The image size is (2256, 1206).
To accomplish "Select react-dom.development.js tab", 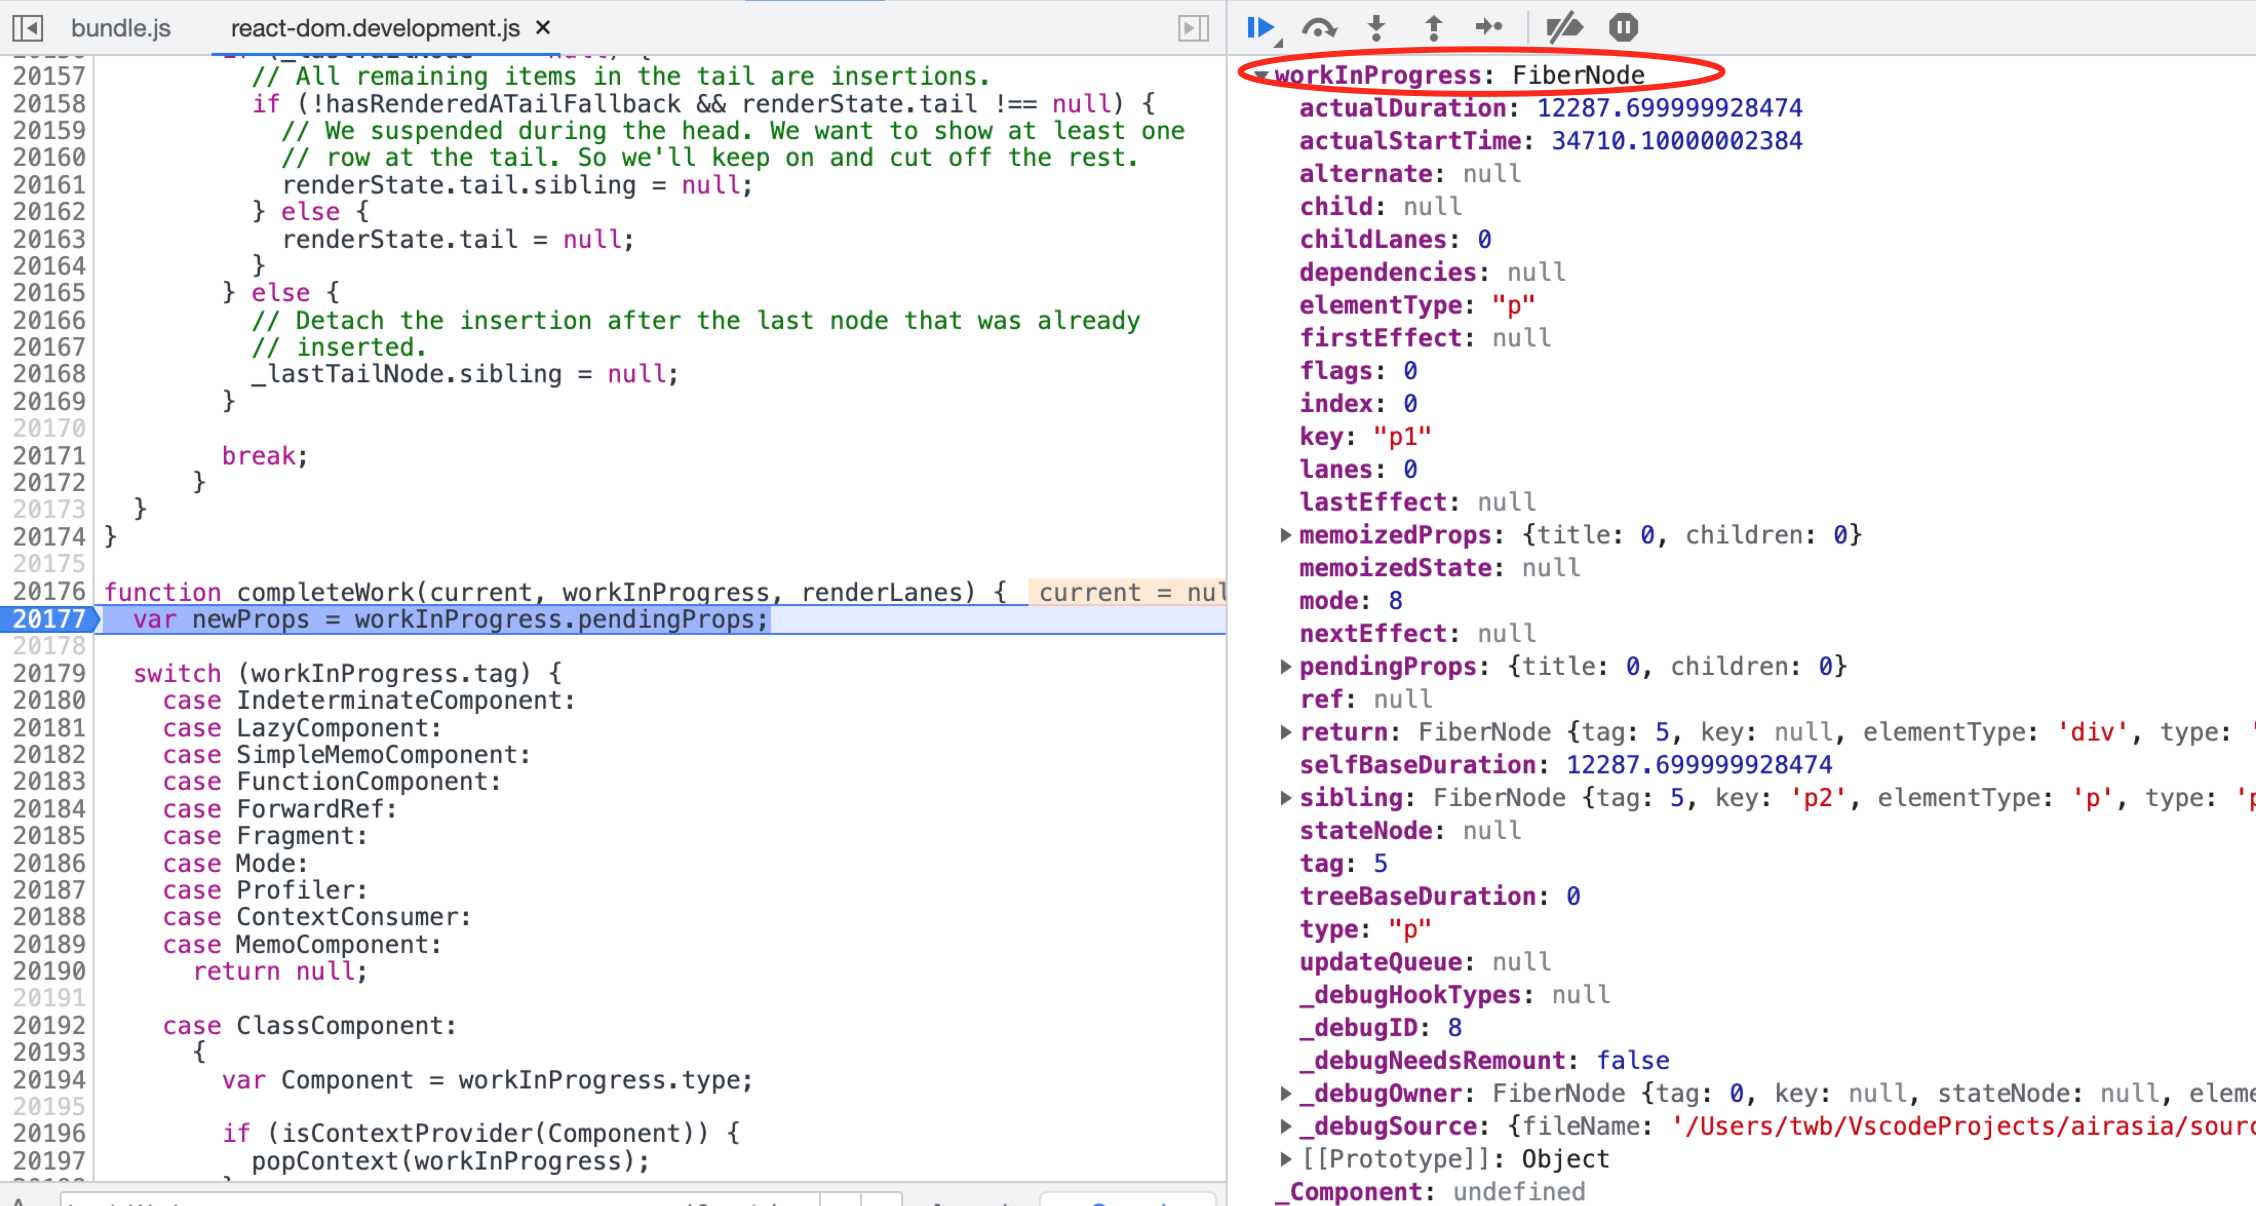I will tap(375, 28).
